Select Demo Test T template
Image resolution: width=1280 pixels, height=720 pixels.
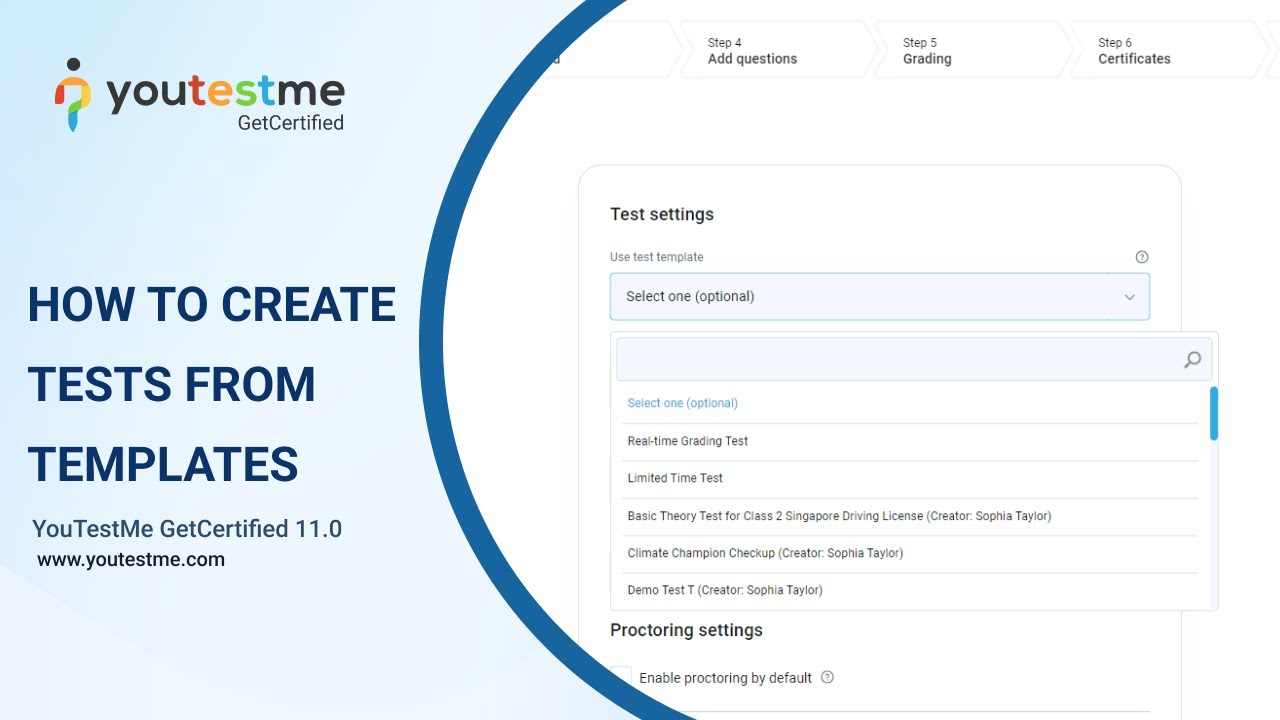point(910,590)
